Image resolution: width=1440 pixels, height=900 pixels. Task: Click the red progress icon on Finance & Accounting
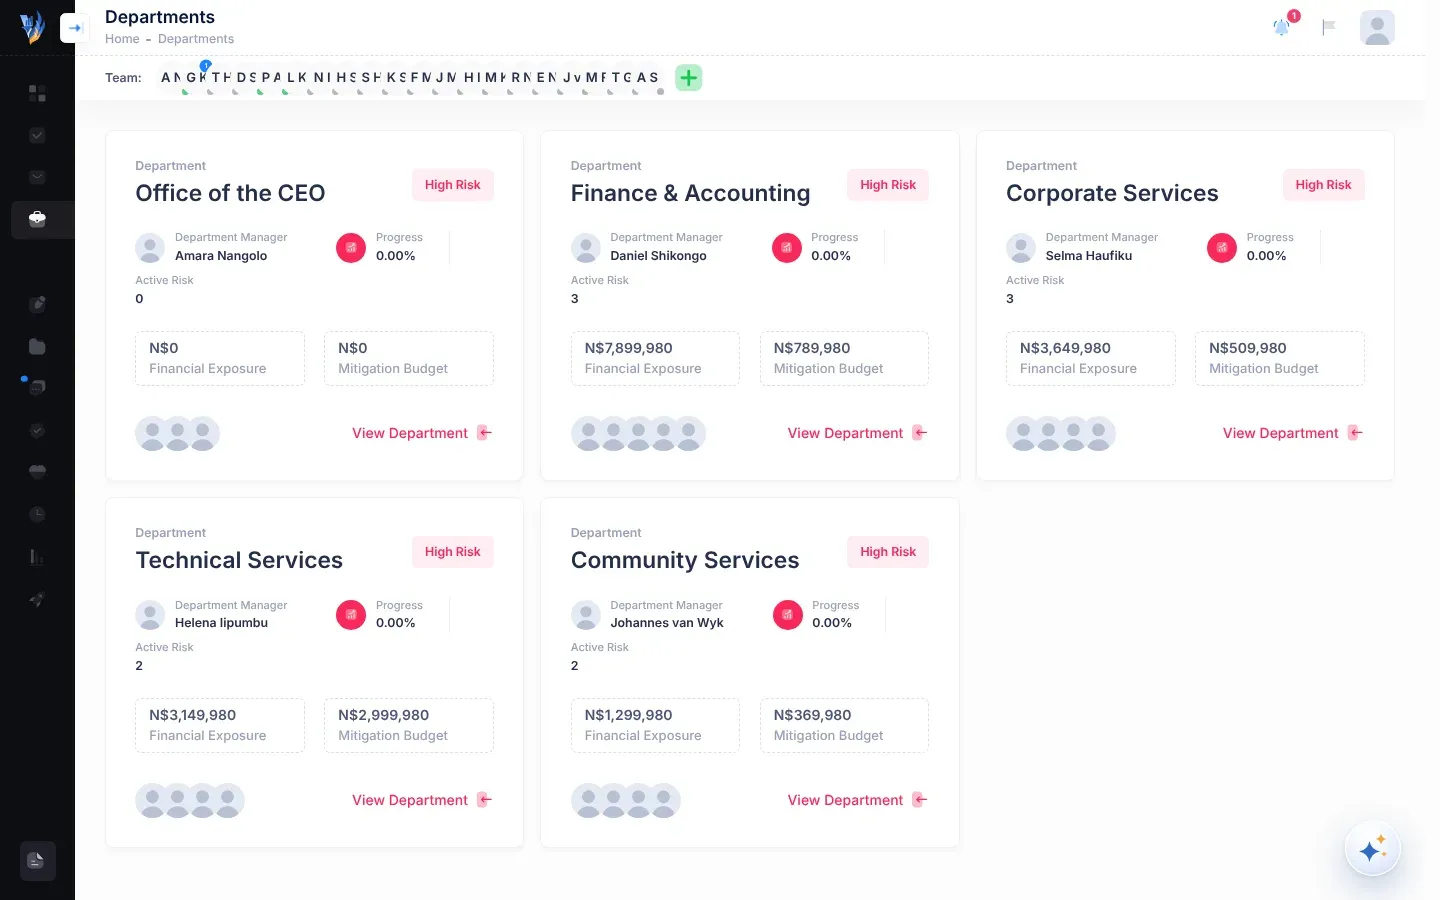(787, 247)
